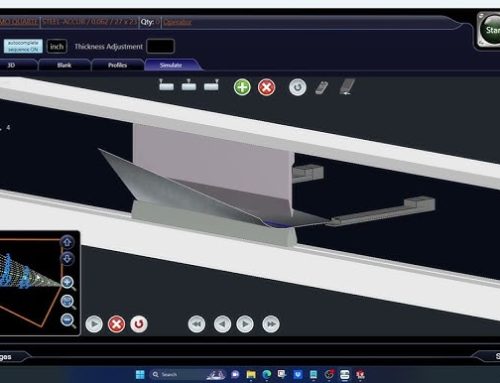Click the left-aligned backgauge icon in toolbar
The image size is (500, 383).
166,85
